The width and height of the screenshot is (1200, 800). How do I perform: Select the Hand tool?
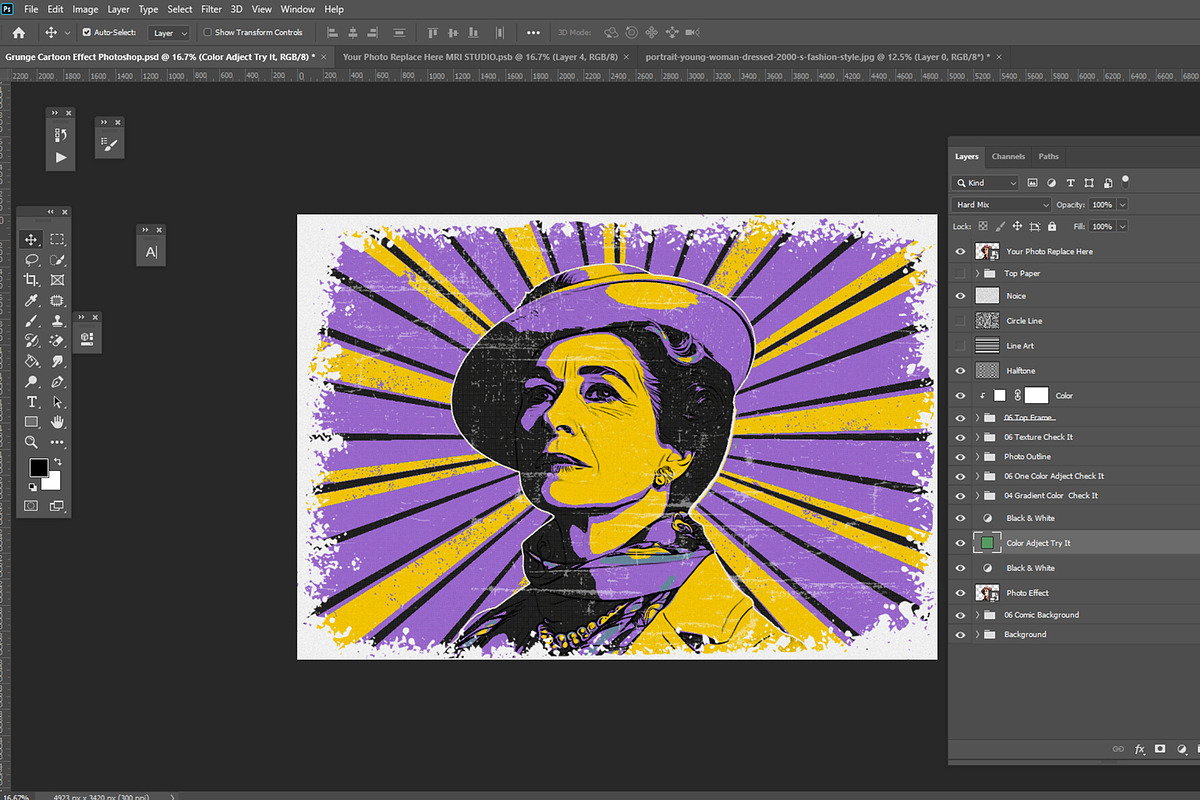(x=57, y=422)
